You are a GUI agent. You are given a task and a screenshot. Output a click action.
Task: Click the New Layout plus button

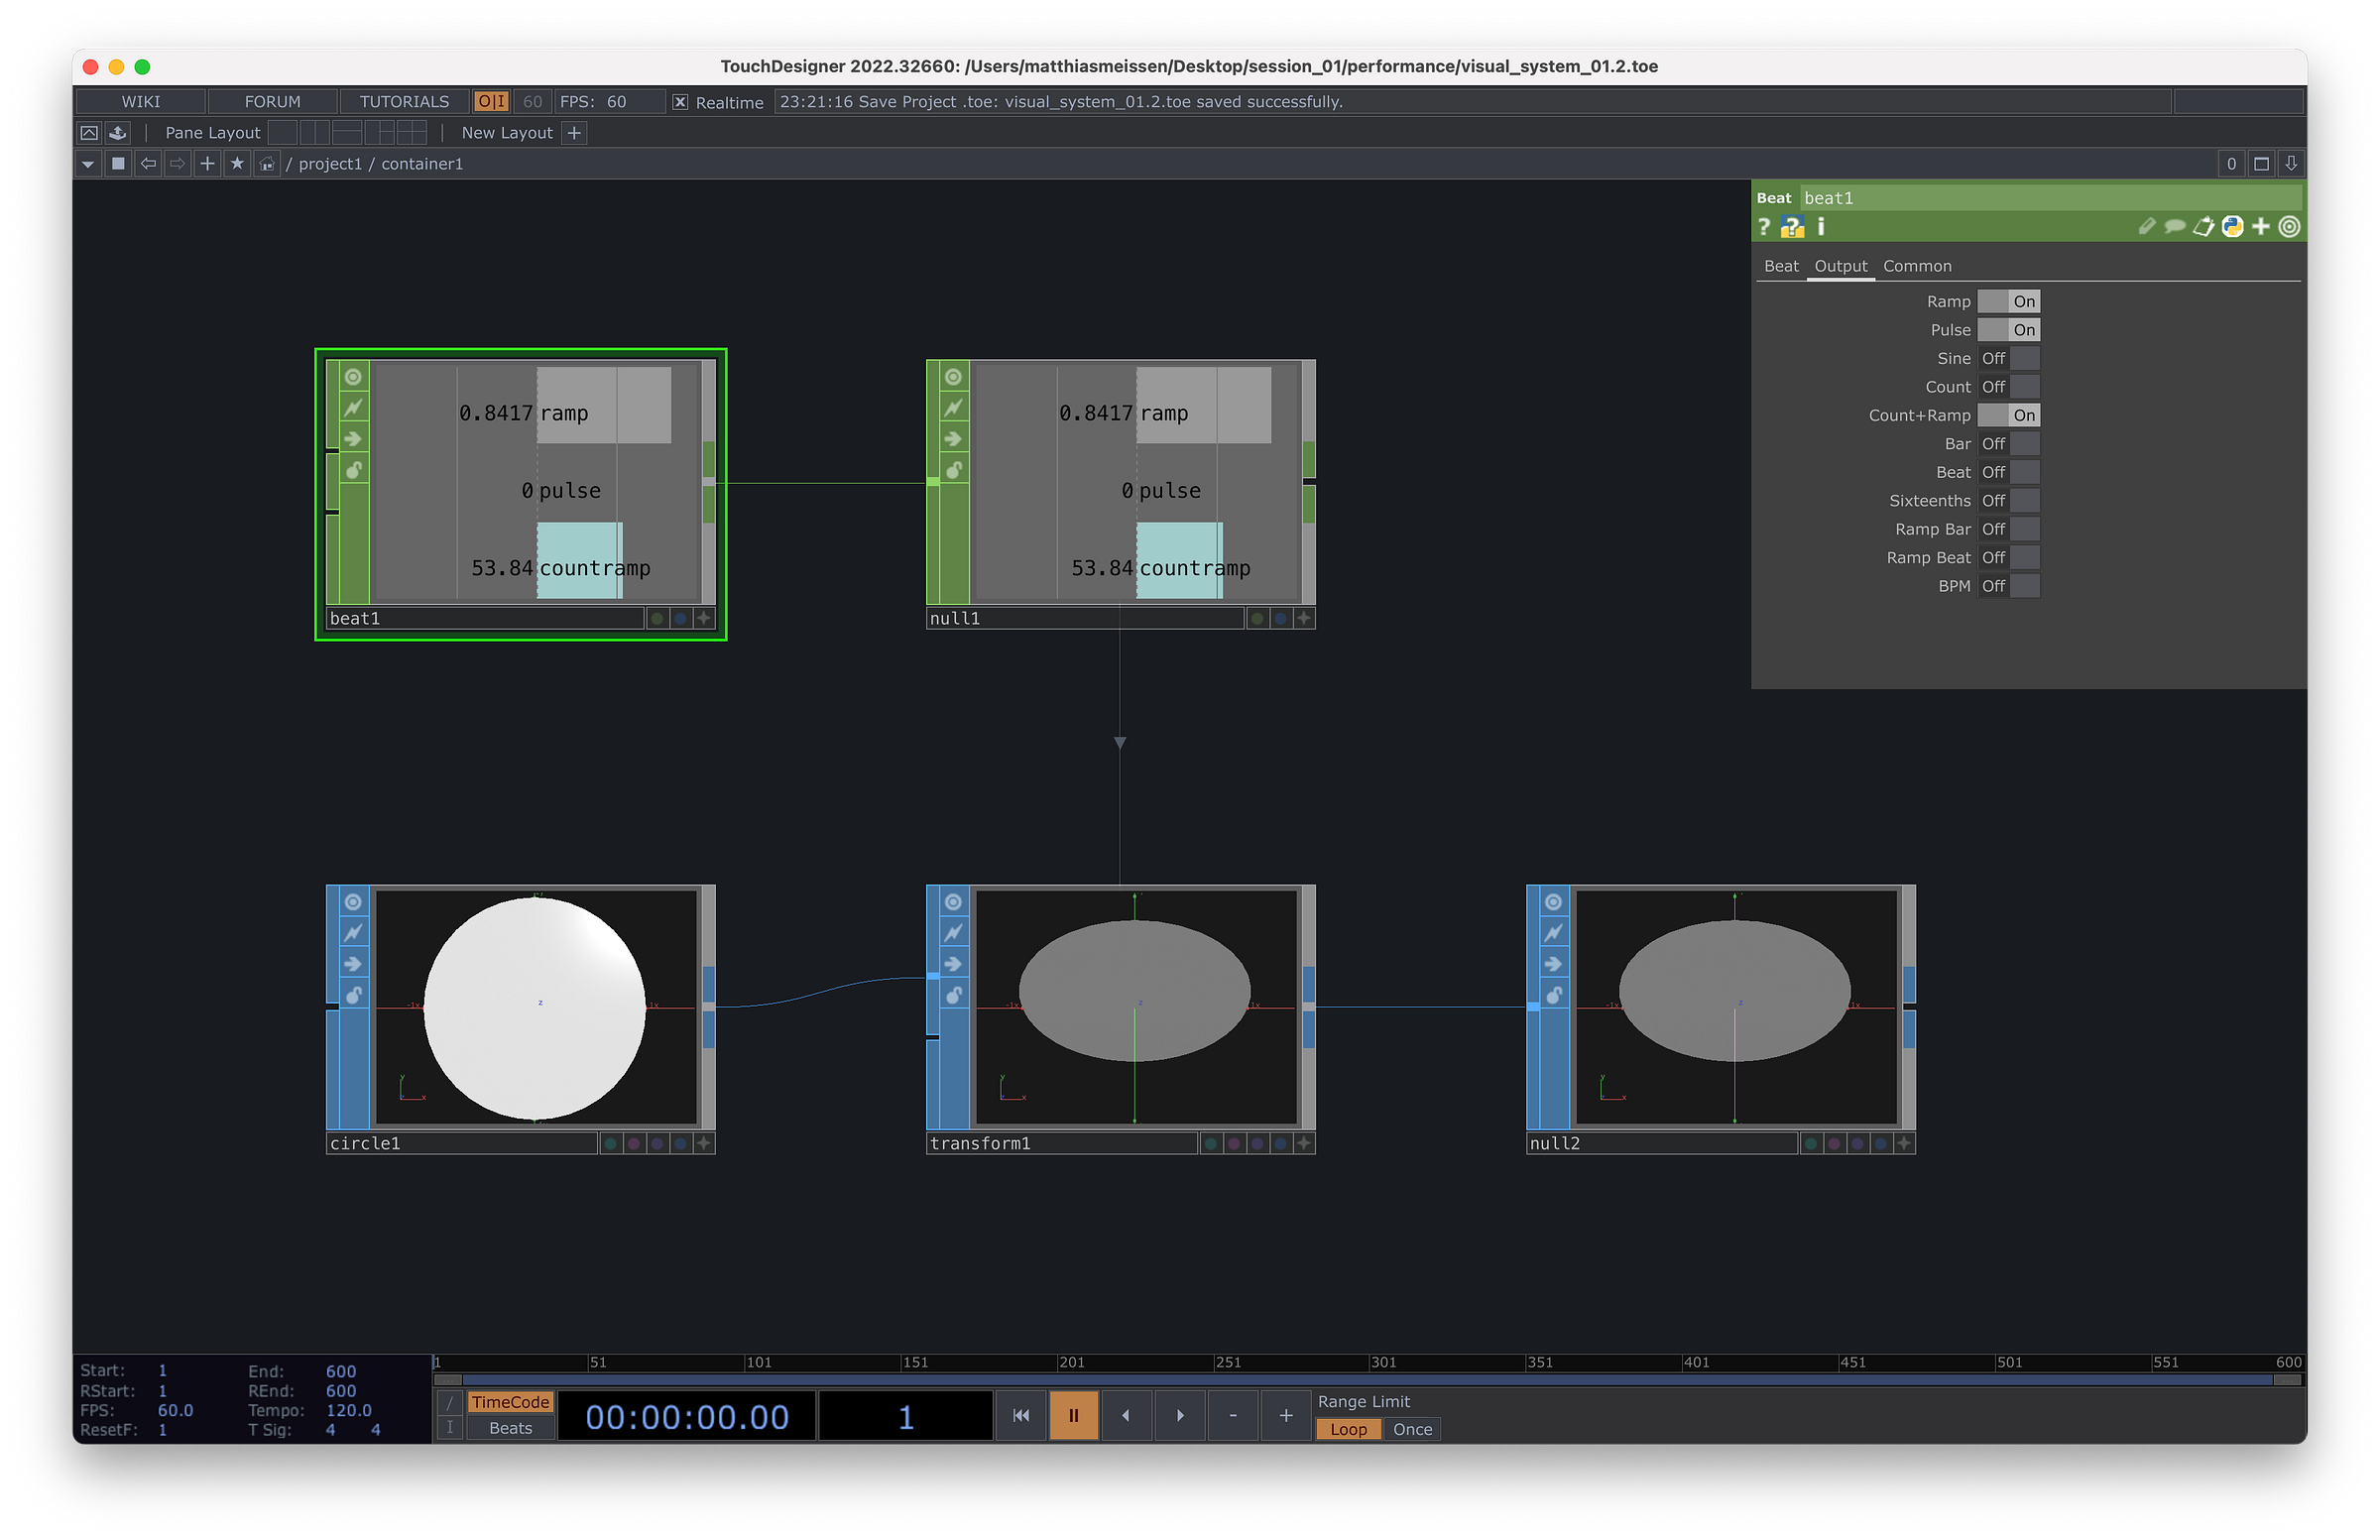coord(574,133)
